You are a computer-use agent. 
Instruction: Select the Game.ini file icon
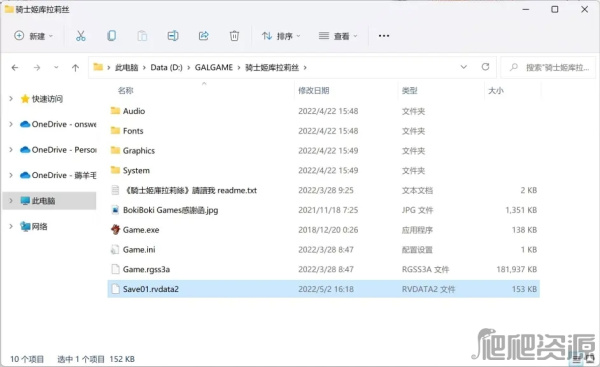115,250
